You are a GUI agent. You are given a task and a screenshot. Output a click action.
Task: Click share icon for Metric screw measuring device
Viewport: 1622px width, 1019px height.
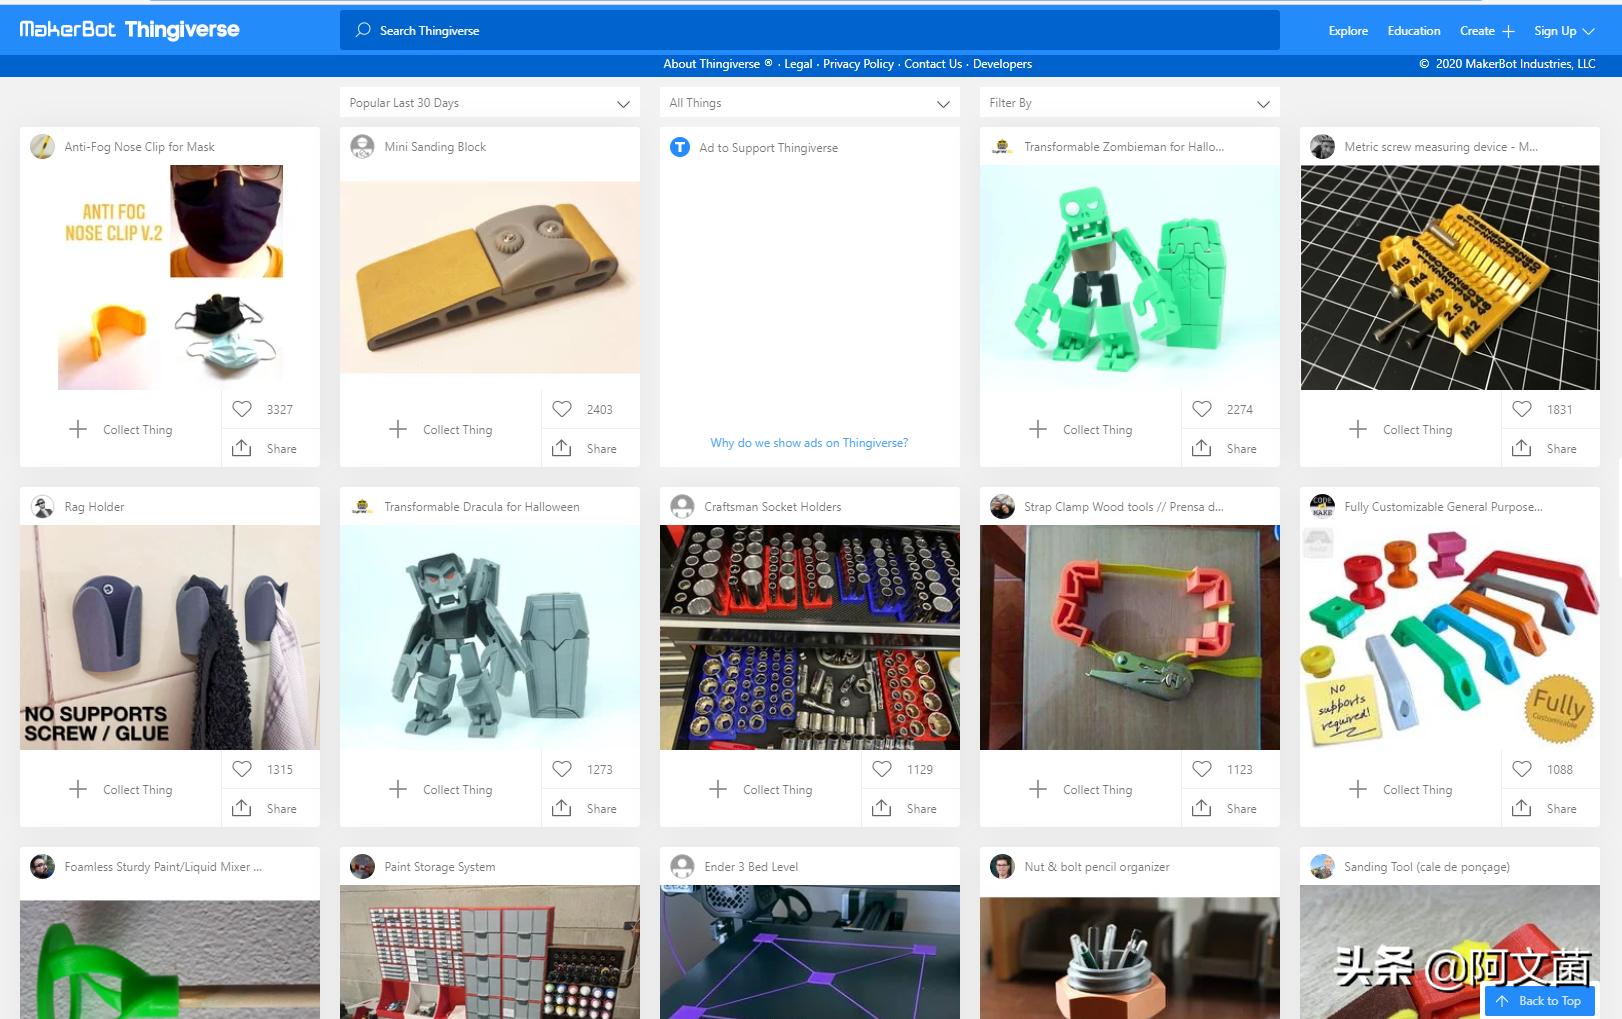1522,448
